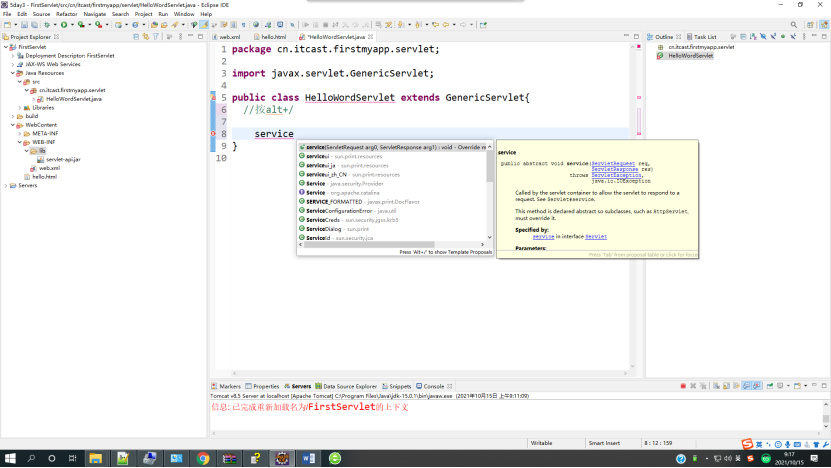Open Word from the Windows taskbar

[x=308, y=458]
